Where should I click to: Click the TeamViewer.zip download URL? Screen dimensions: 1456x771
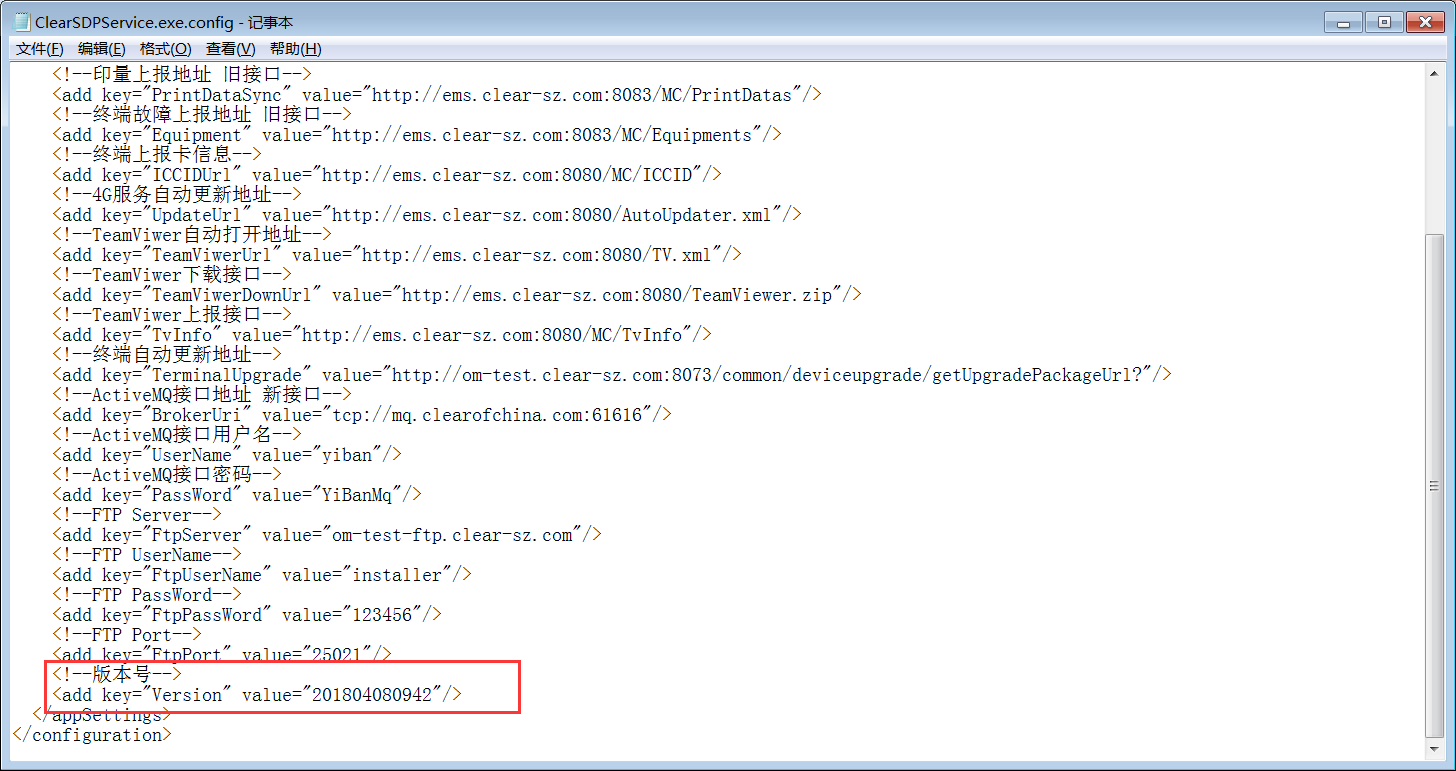(621, 295)
